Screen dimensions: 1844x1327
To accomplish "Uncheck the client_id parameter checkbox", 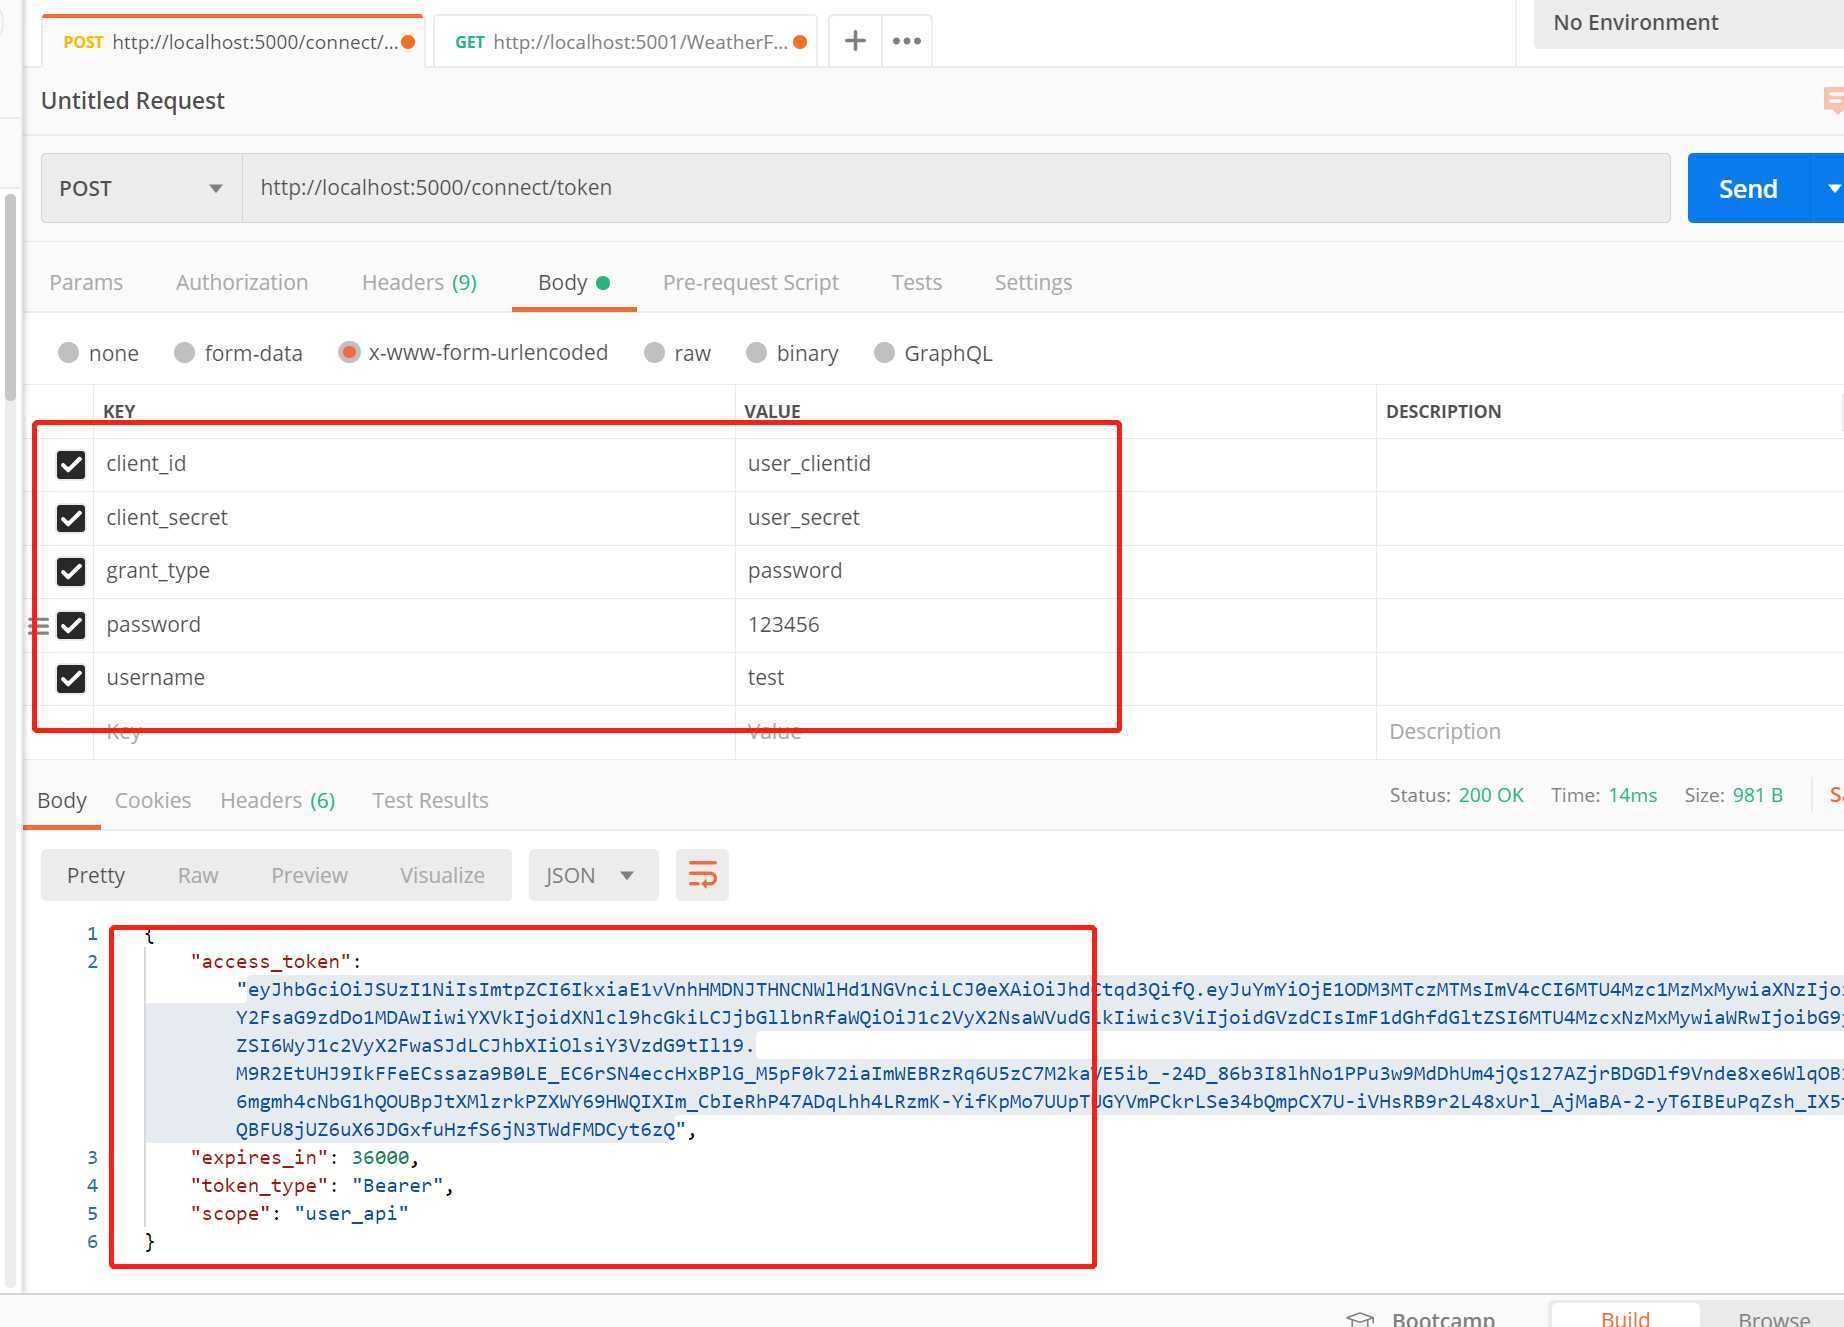I will tap(71, 464).
